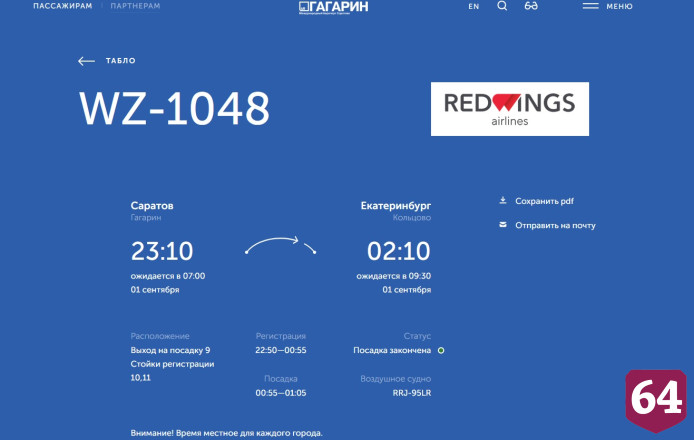Click arrival time 02:10

point(399,251)
